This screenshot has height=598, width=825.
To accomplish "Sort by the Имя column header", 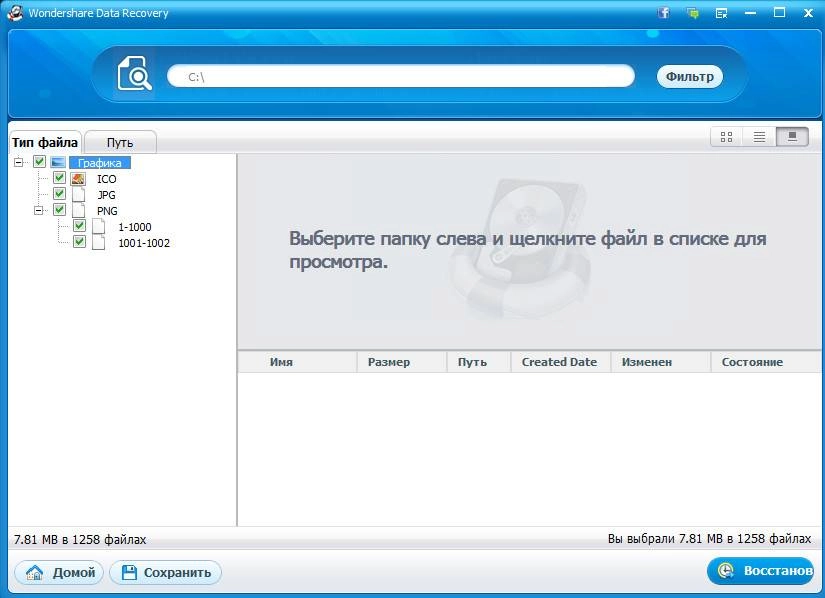I will point(297,362).
